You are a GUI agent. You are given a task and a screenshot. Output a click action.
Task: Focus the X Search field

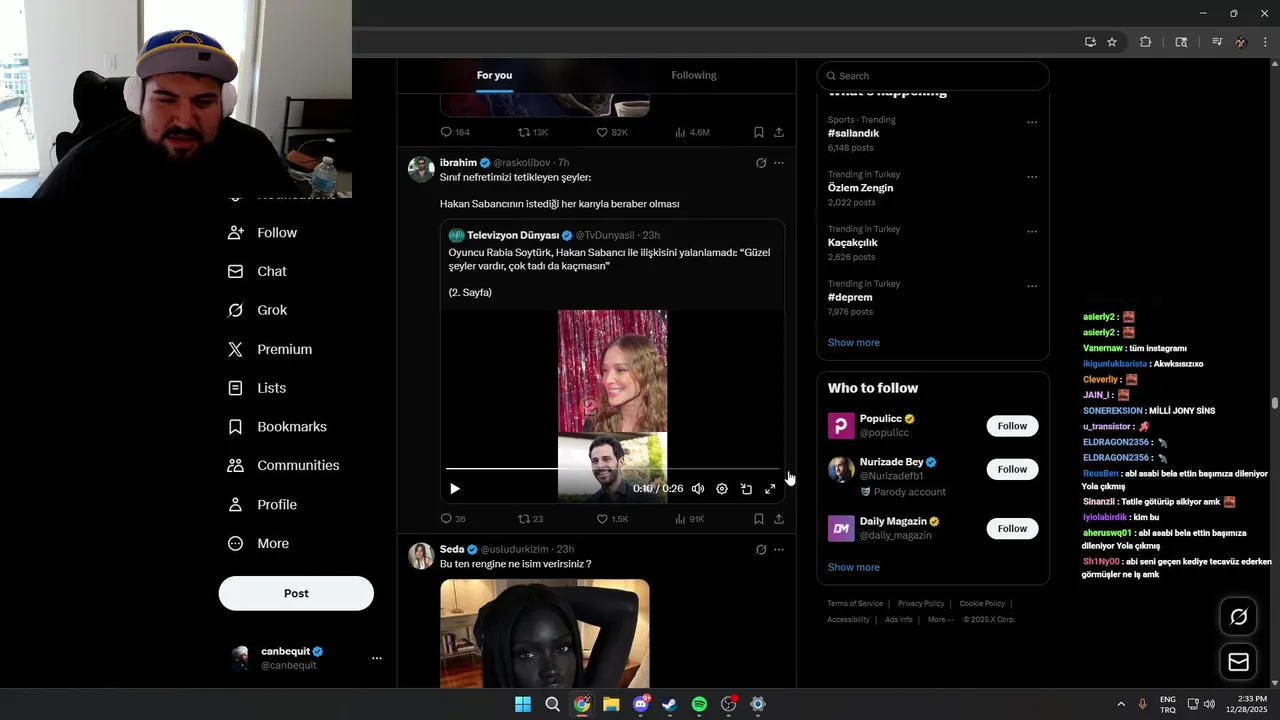(933, 76)
